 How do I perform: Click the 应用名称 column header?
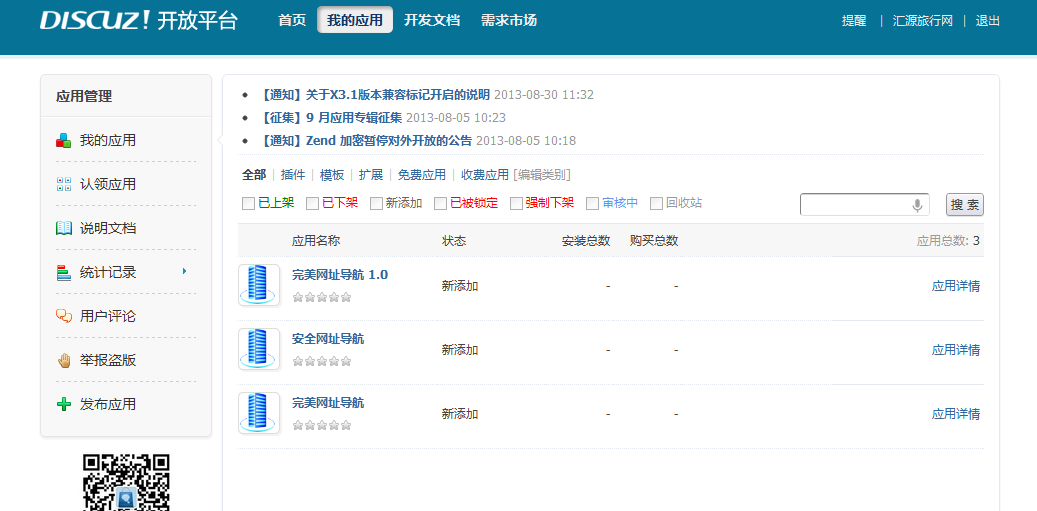click(316, 241)
